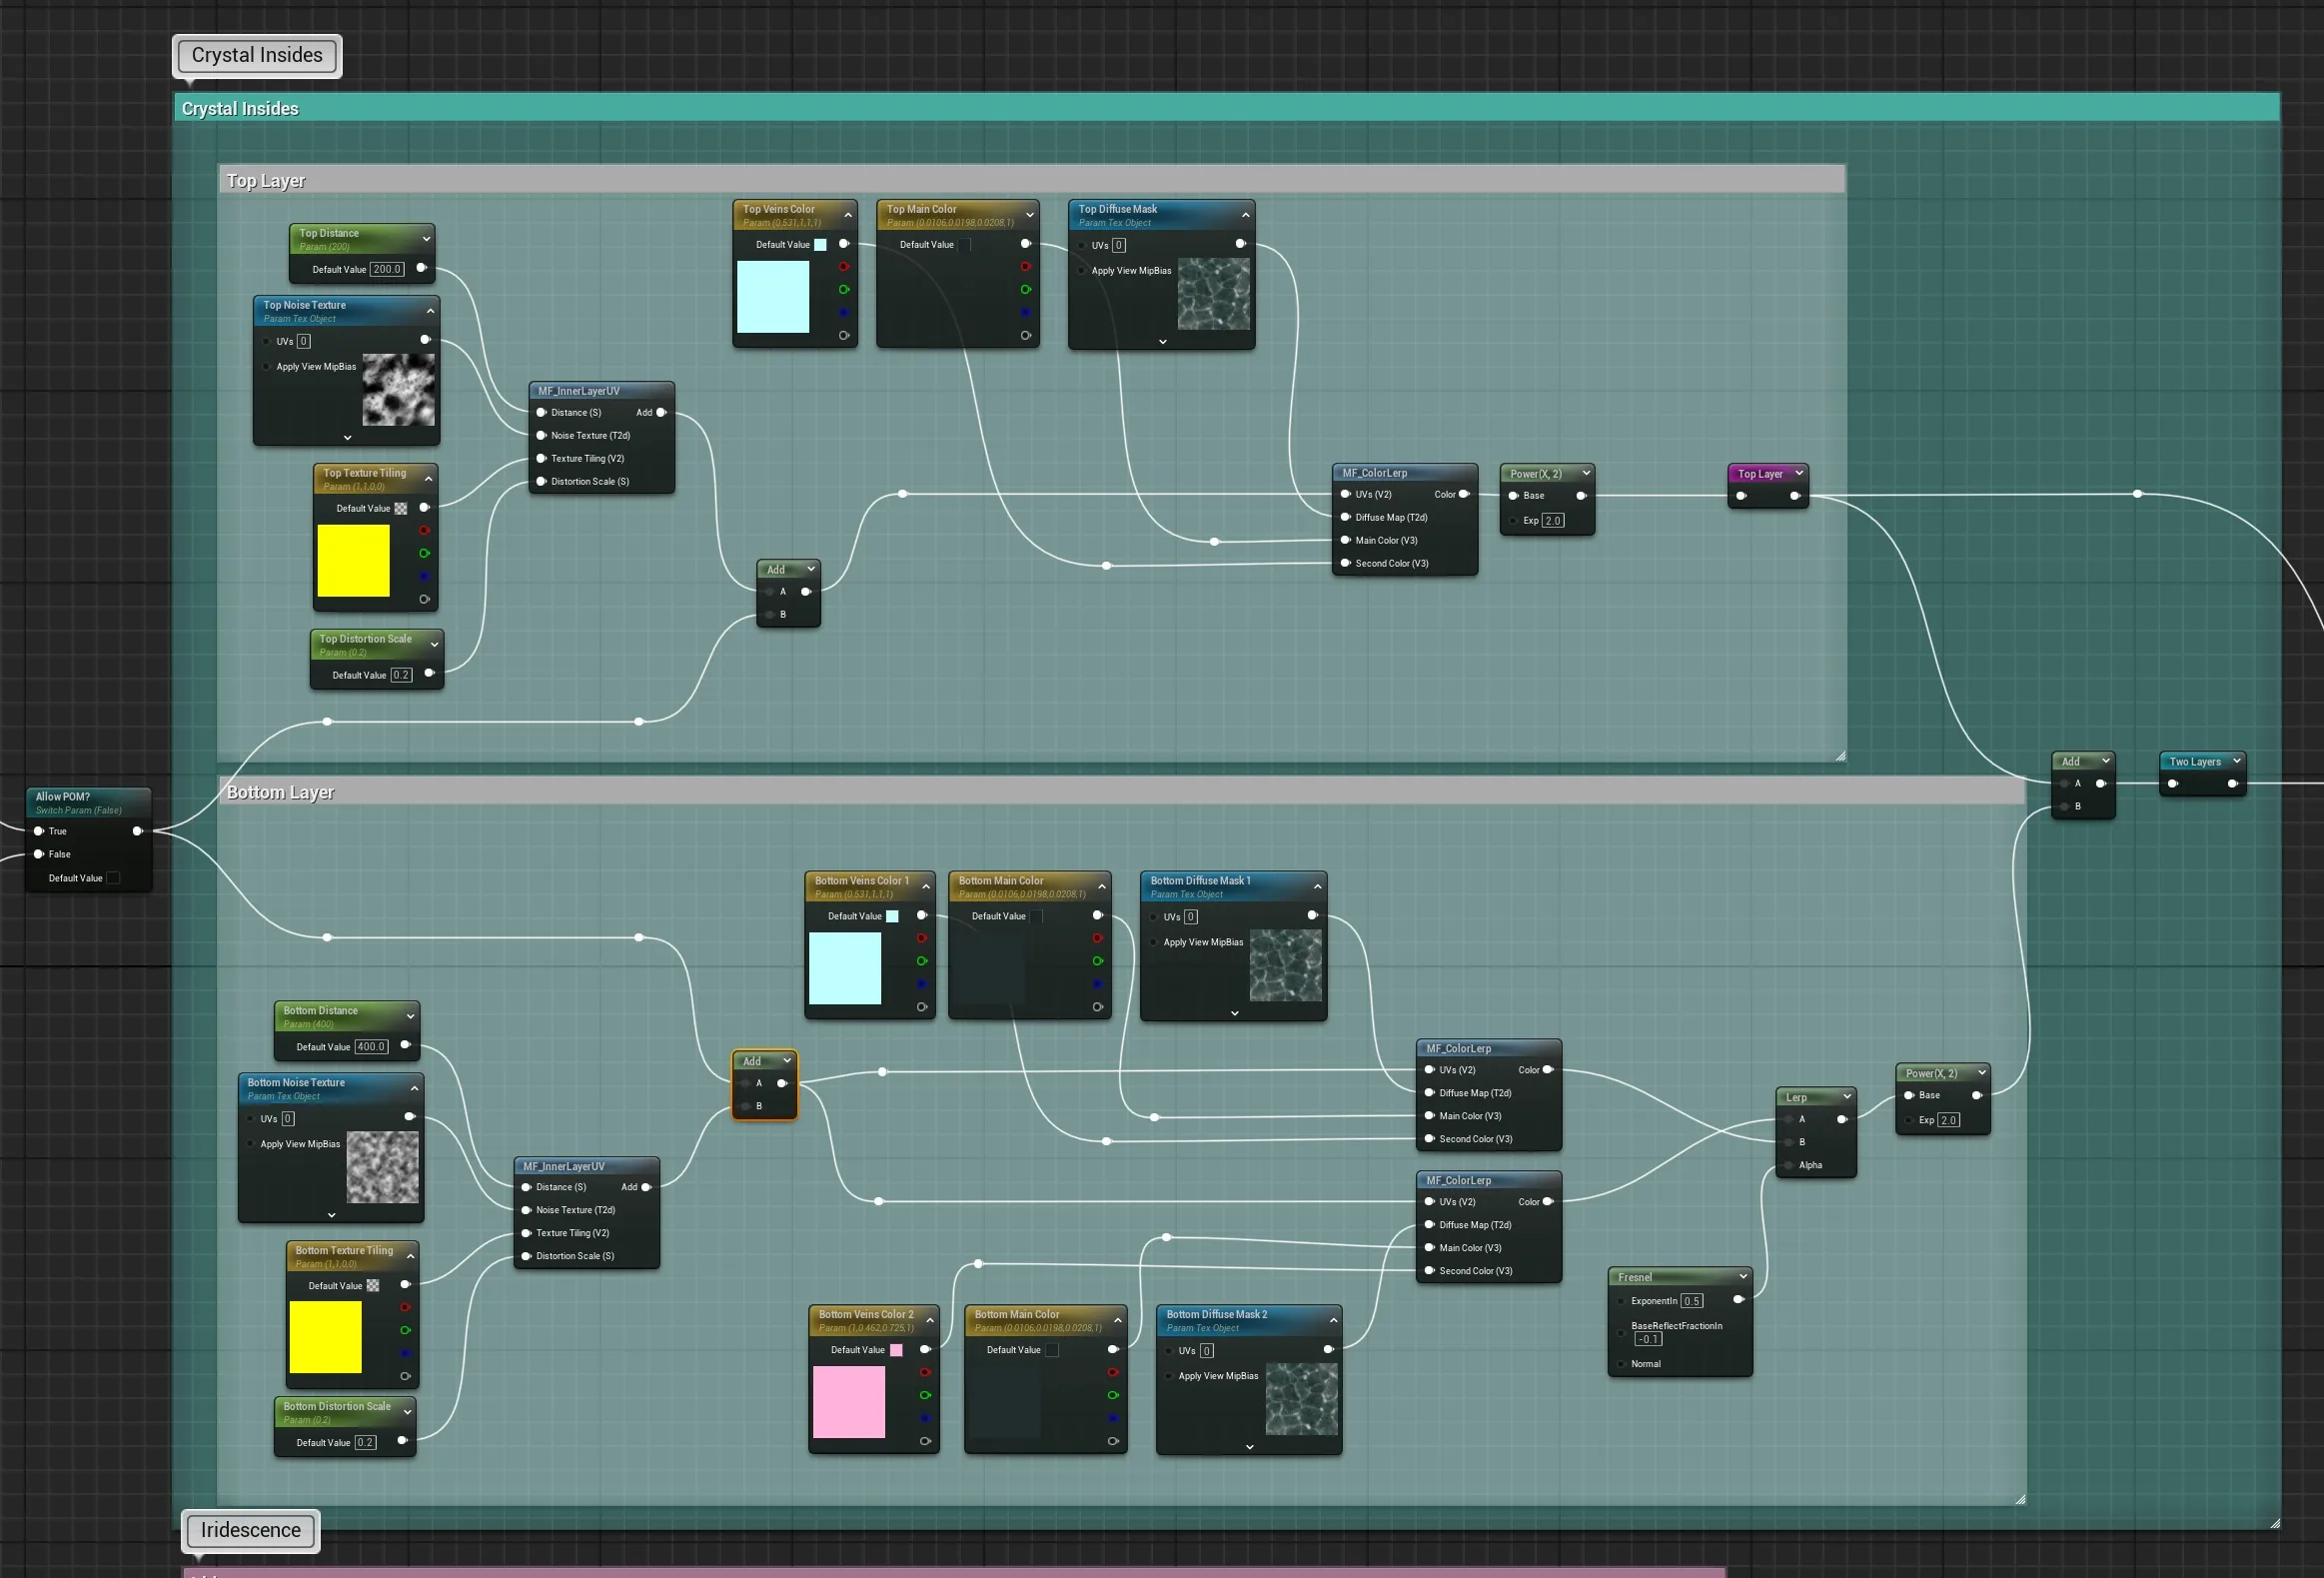The image size is (2324, 1578).
Task: Click the Top Veins Color default value swatch
Action: 820,245
